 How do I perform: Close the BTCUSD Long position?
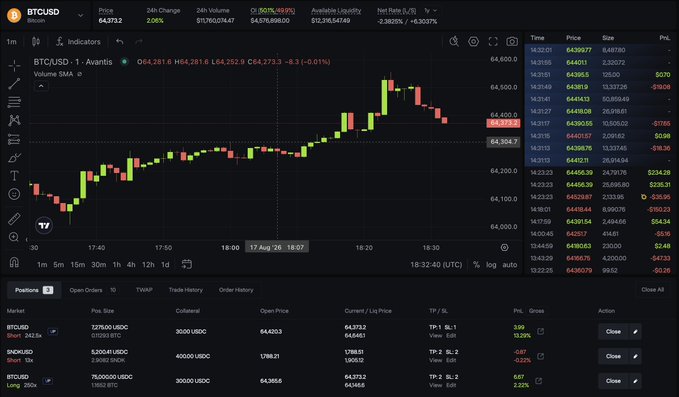pos(613,381)
